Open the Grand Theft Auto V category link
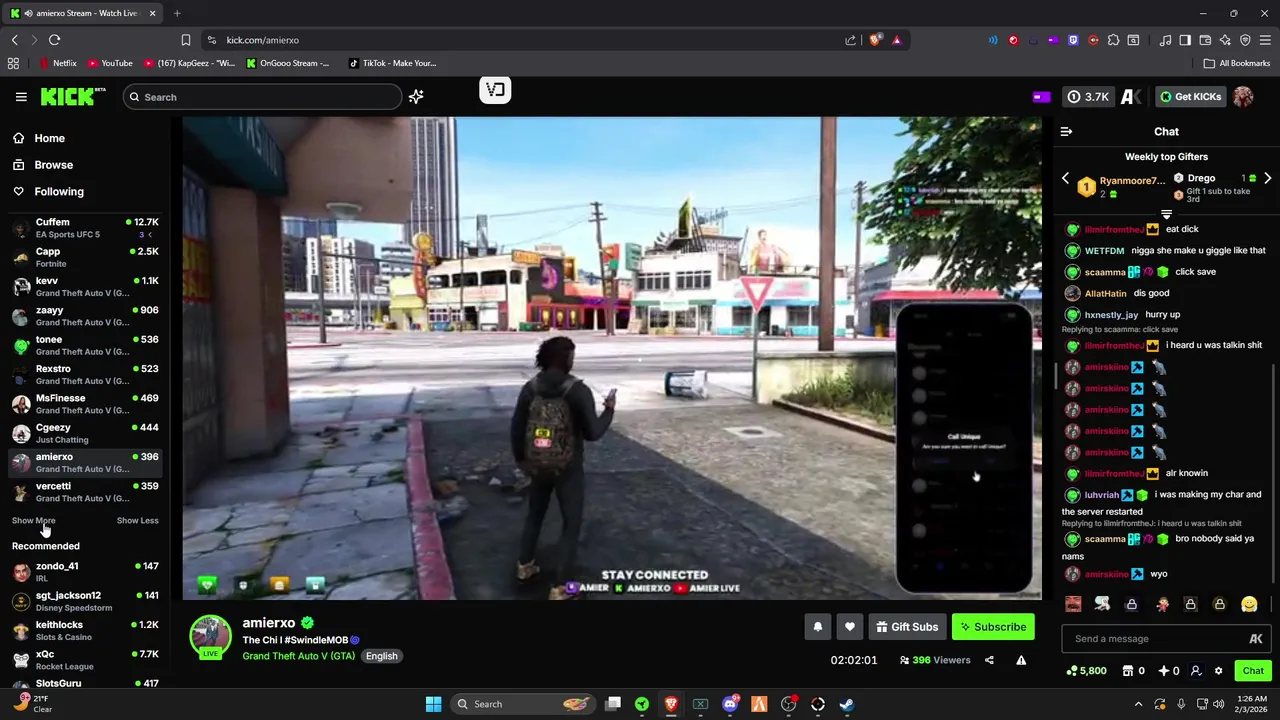 pyautogui.click(x=299, y=656)
